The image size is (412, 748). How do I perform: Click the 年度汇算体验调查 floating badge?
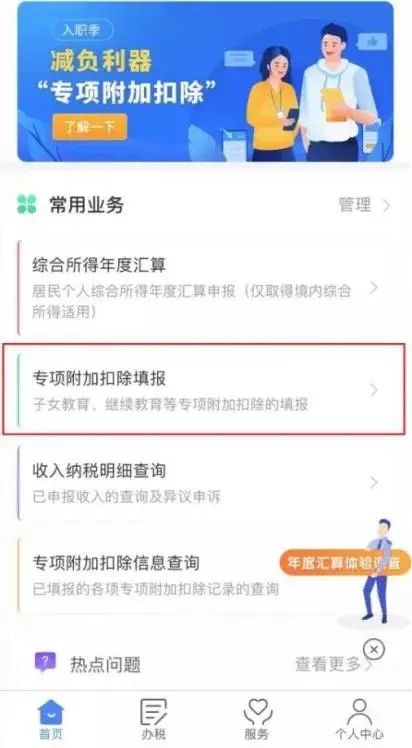click(346, 563)
